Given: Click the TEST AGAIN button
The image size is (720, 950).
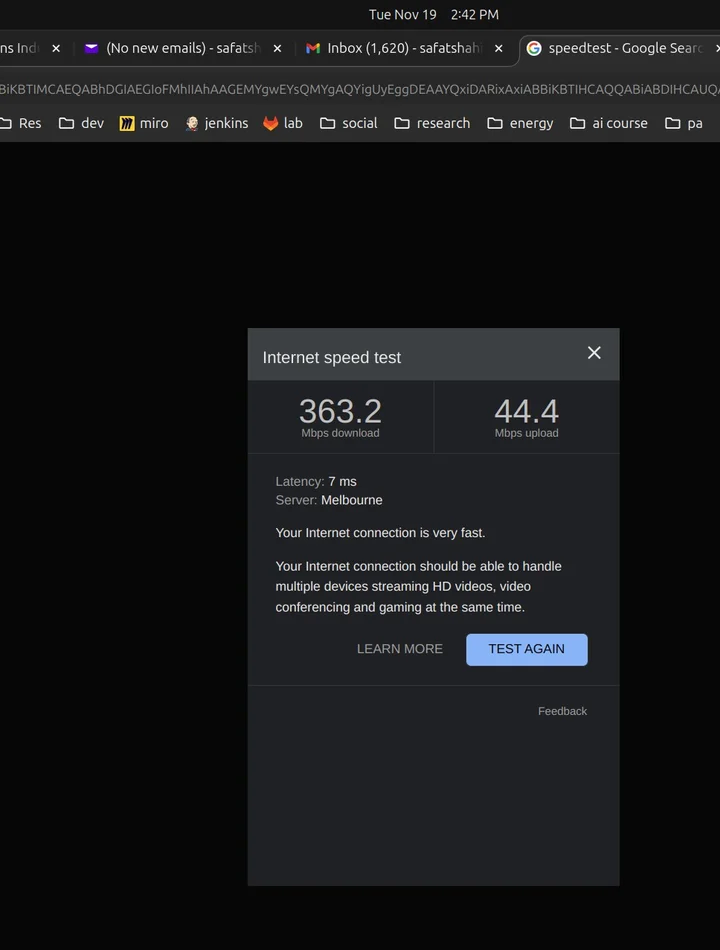Looking at the screenshot, I should [x=526, y=649].
